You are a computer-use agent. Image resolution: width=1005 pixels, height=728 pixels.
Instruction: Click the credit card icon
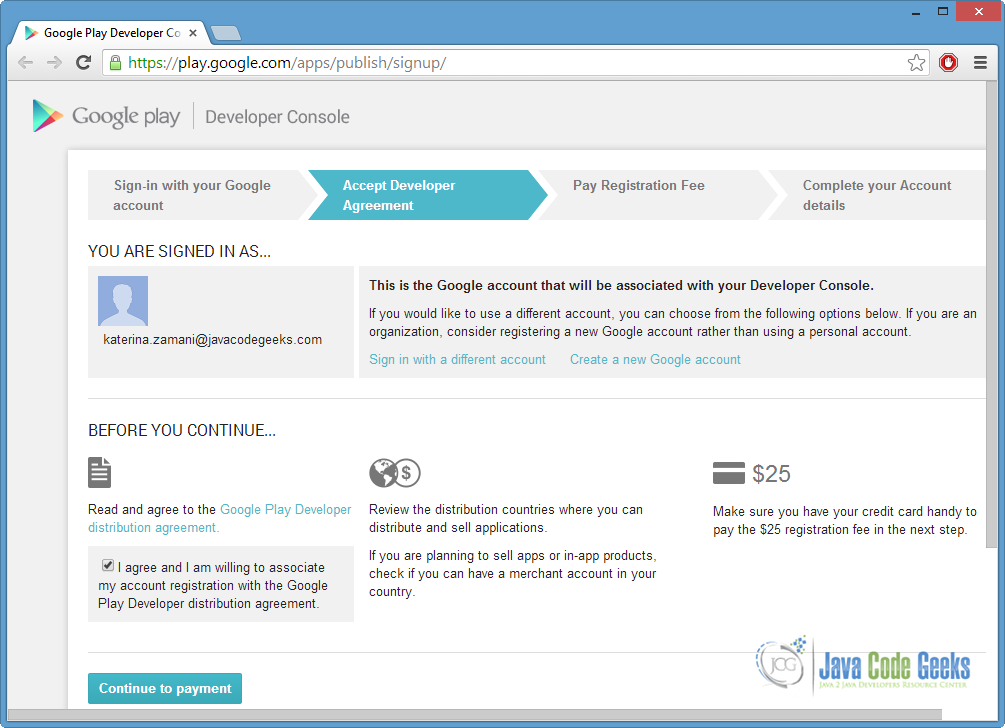729,474
